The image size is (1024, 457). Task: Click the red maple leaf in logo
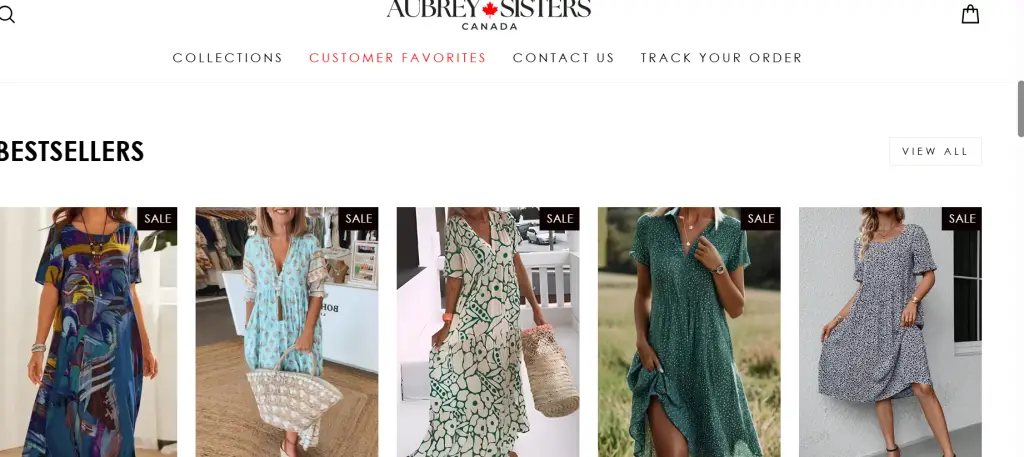tap(490, 9)
